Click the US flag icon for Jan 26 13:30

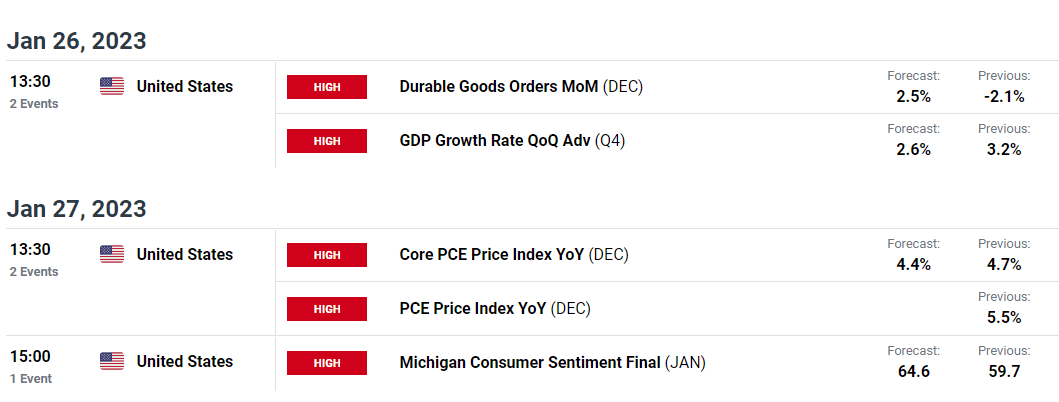pyautogui.click(x=112, y=86)
